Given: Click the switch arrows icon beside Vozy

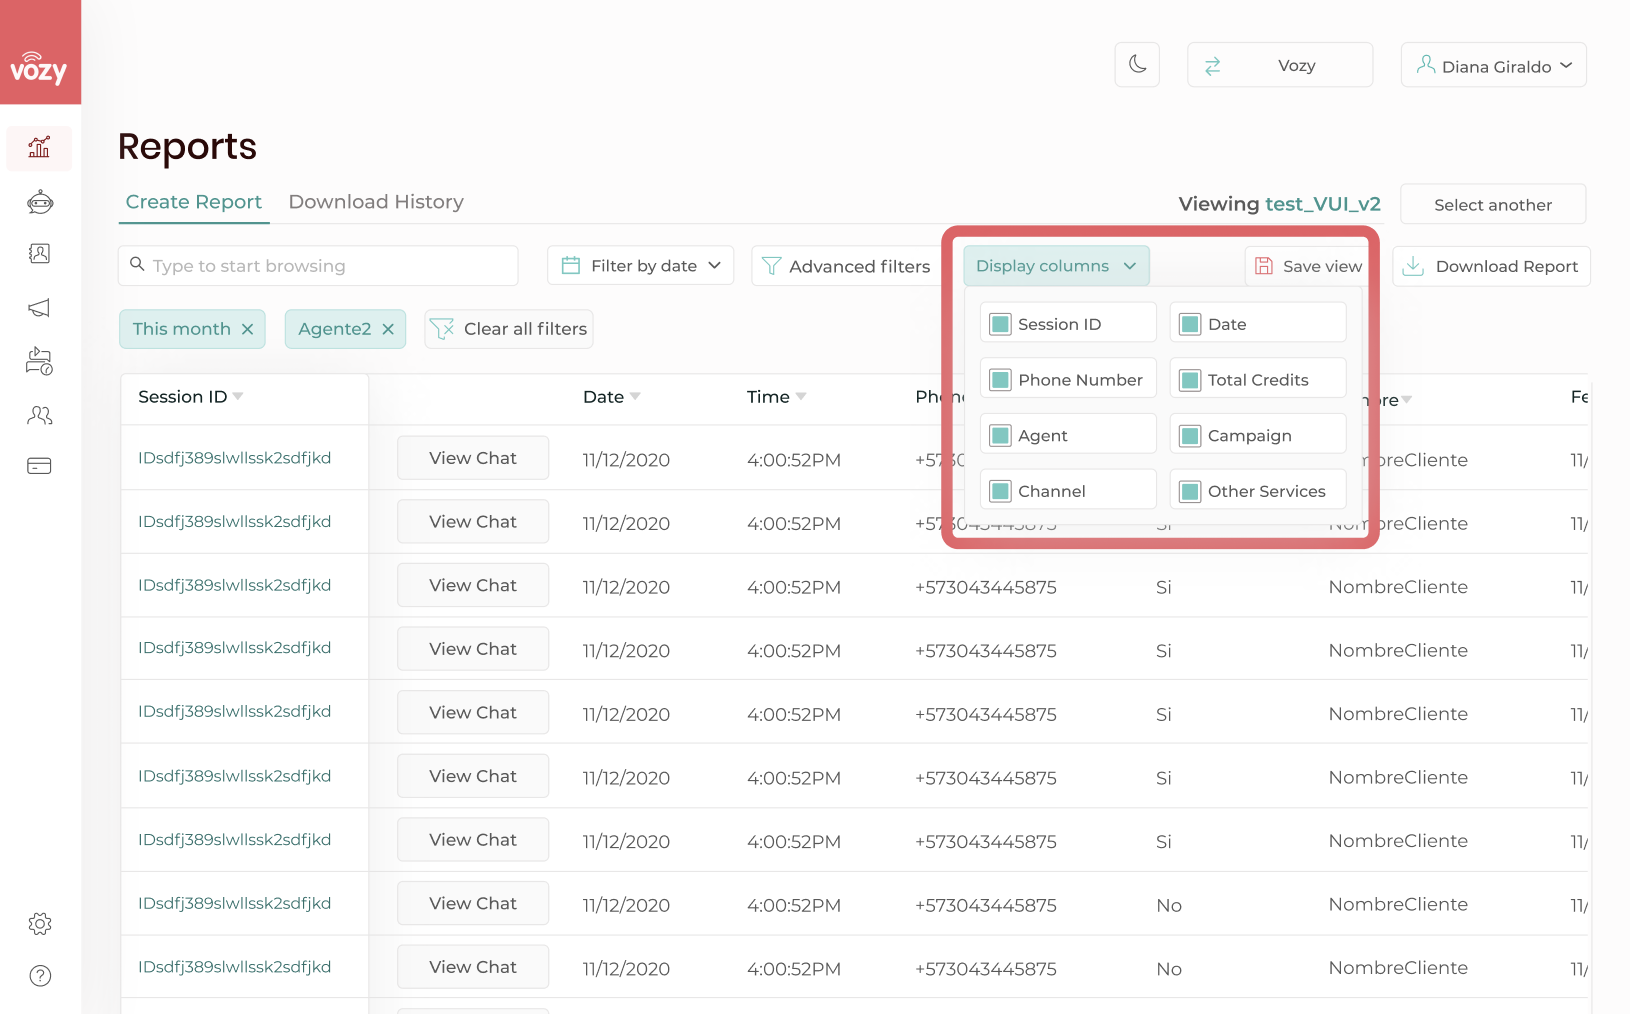Looking at the screenshot, I should point(1212,66).
